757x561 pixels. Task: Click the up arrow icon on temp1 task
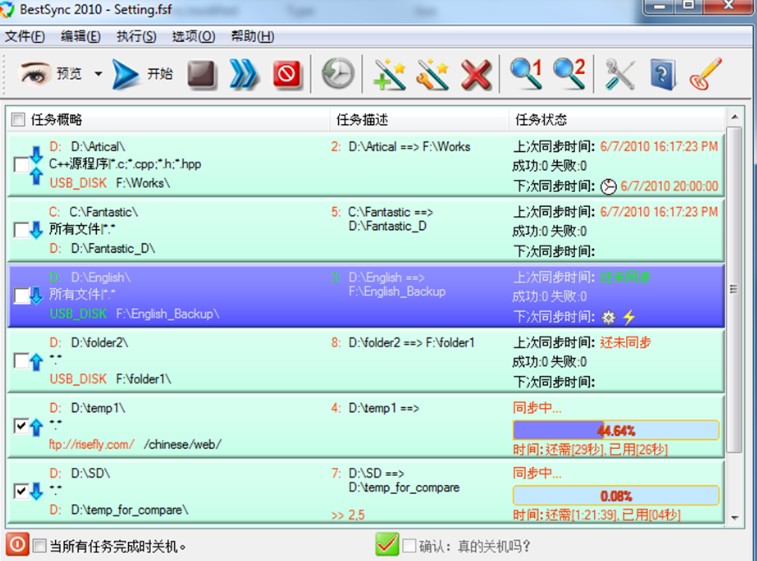click(36, 427)
